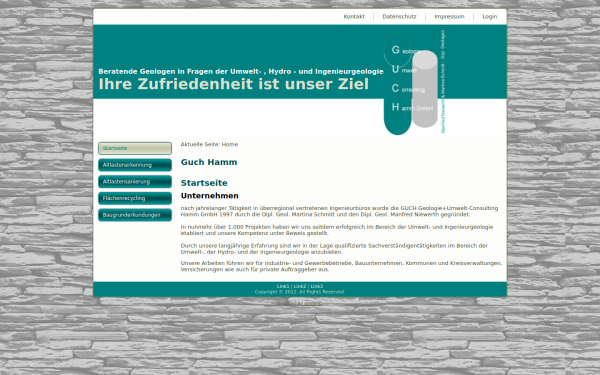Image resolution: width=600 pixels, height=375 pixels.
Task: Open the Kontakt link in top bar
Action: click(354, 16)
